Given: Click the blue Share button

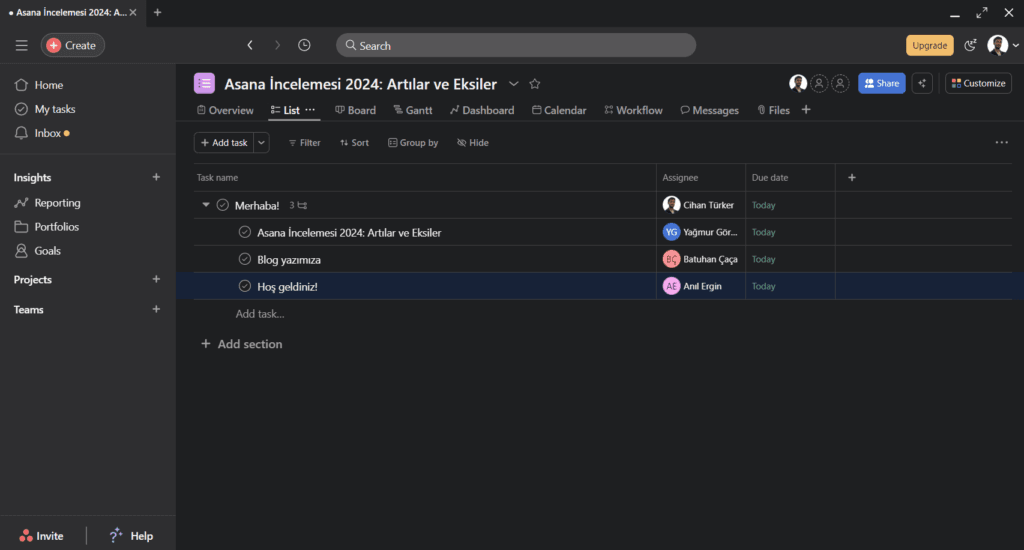Looking at the screenshot, I should coord(881,83).
